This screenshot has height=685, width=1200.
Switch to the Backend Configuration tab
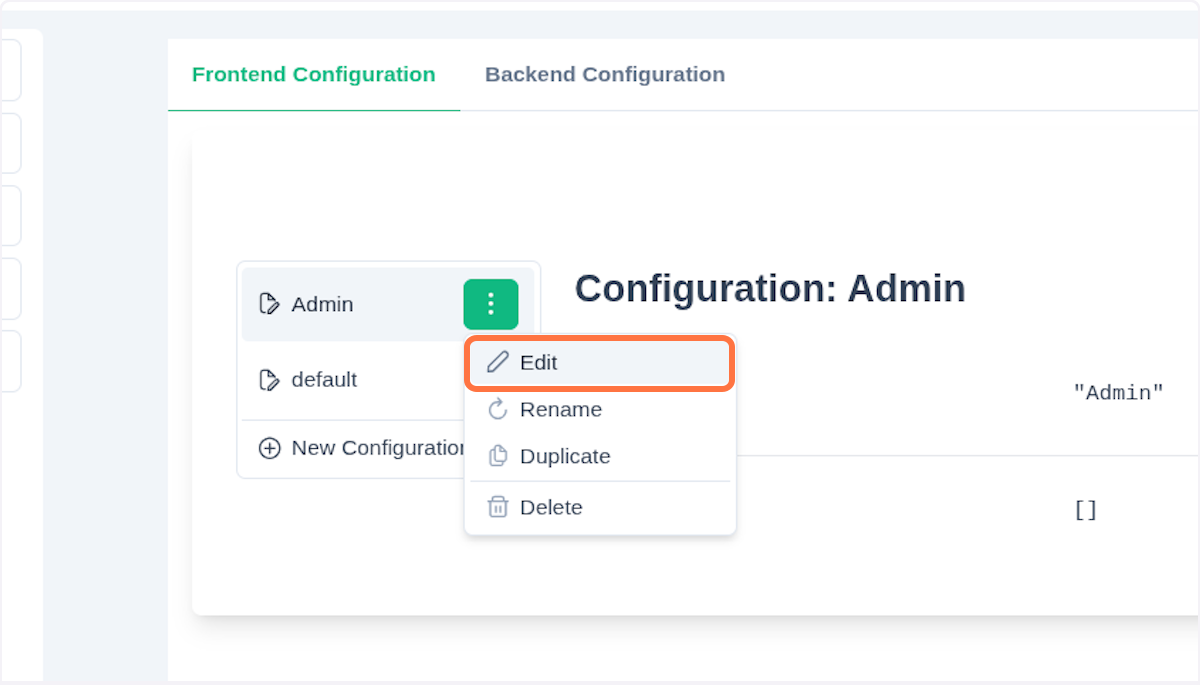604,75
